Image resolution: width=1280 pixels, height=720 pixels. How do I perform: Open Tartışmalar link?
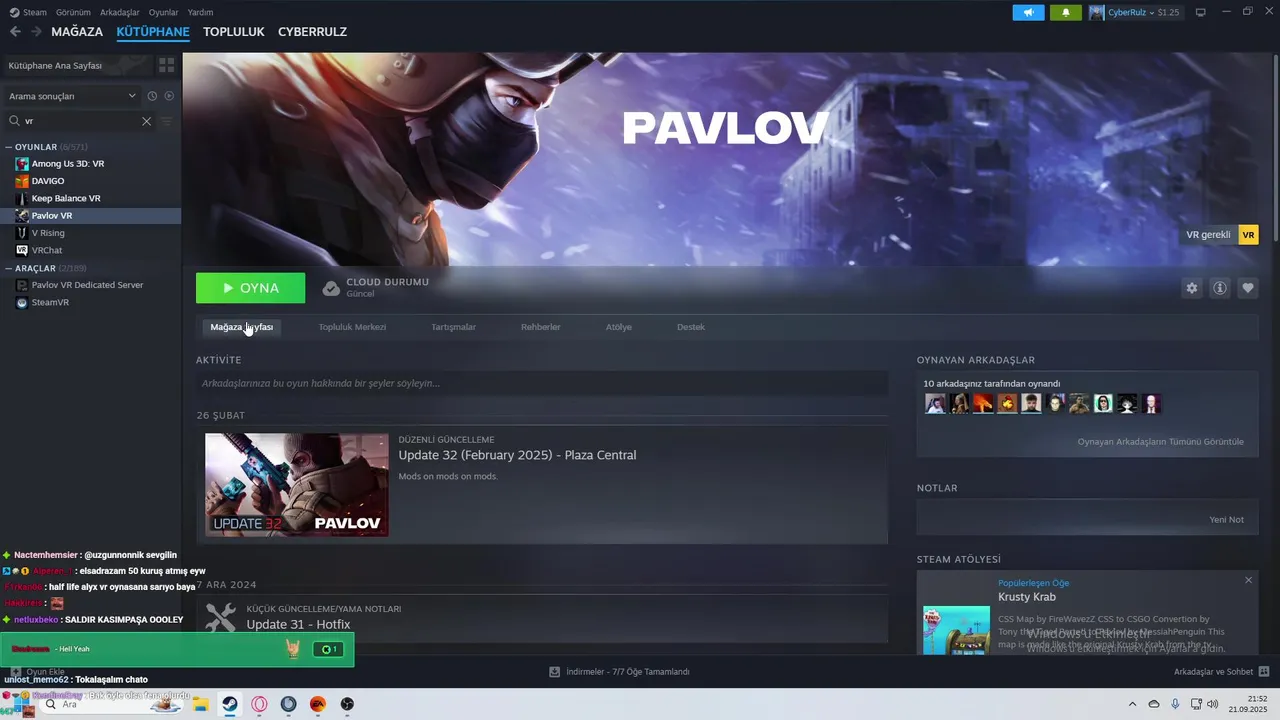tap(453, 327)
